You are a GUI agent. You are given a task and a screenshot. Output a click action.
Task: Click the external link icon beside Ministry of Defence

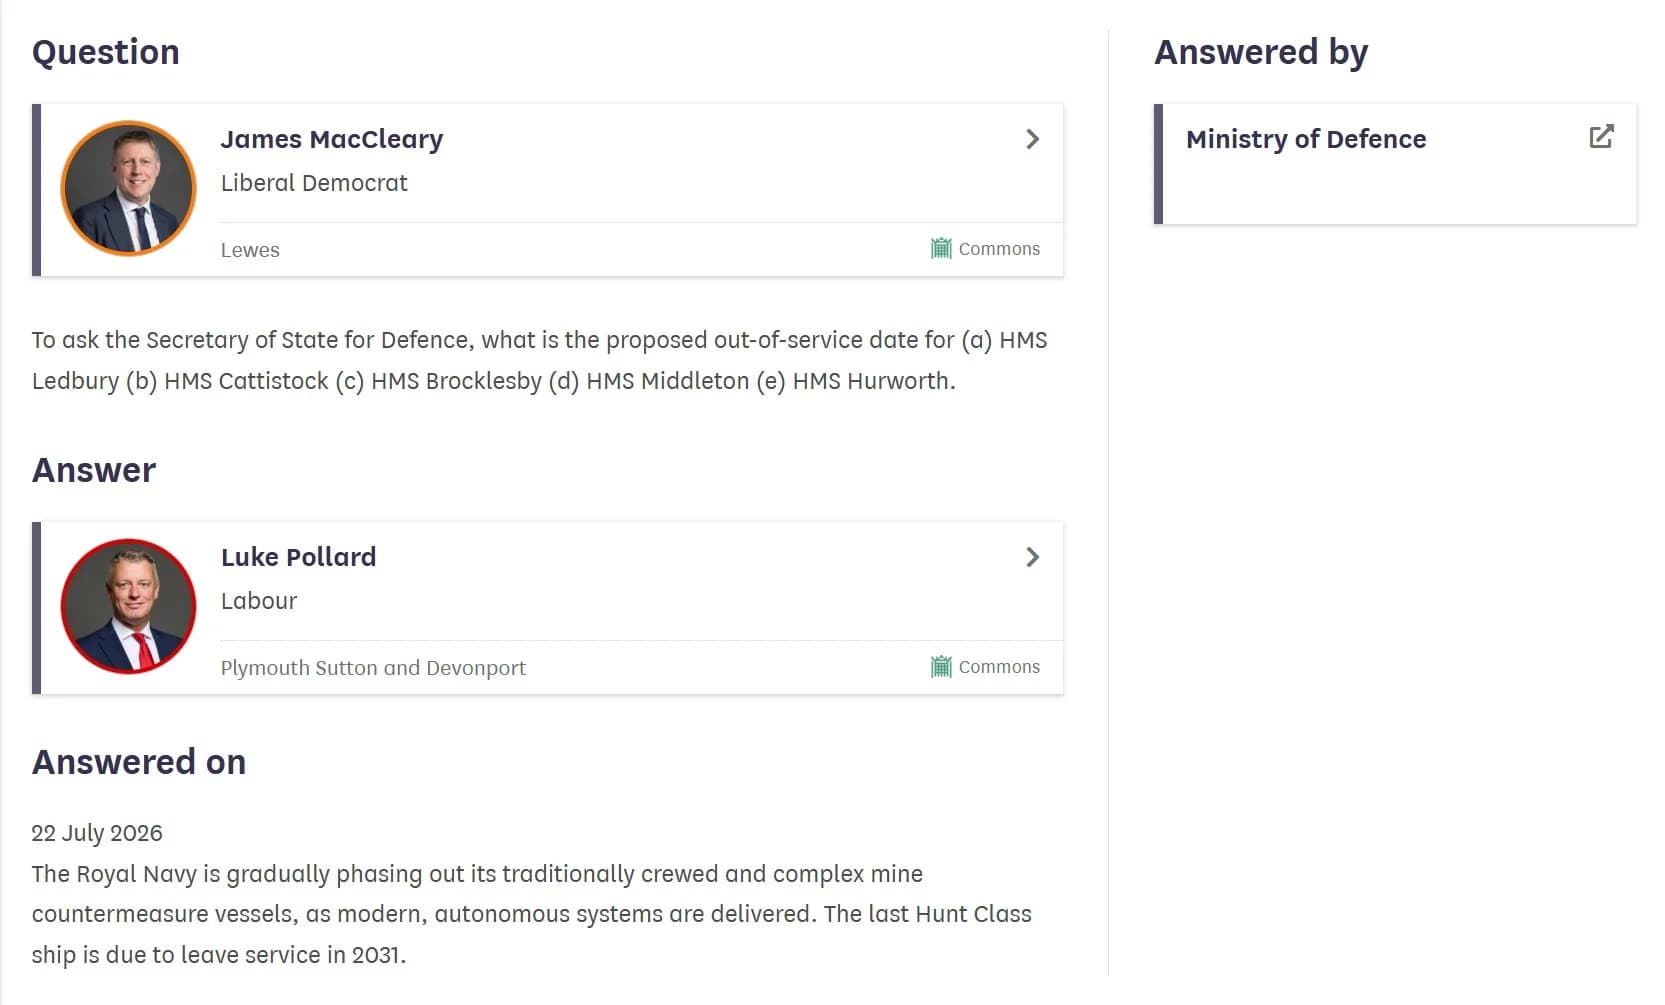pyautogui.click(x=1601, y=137)
